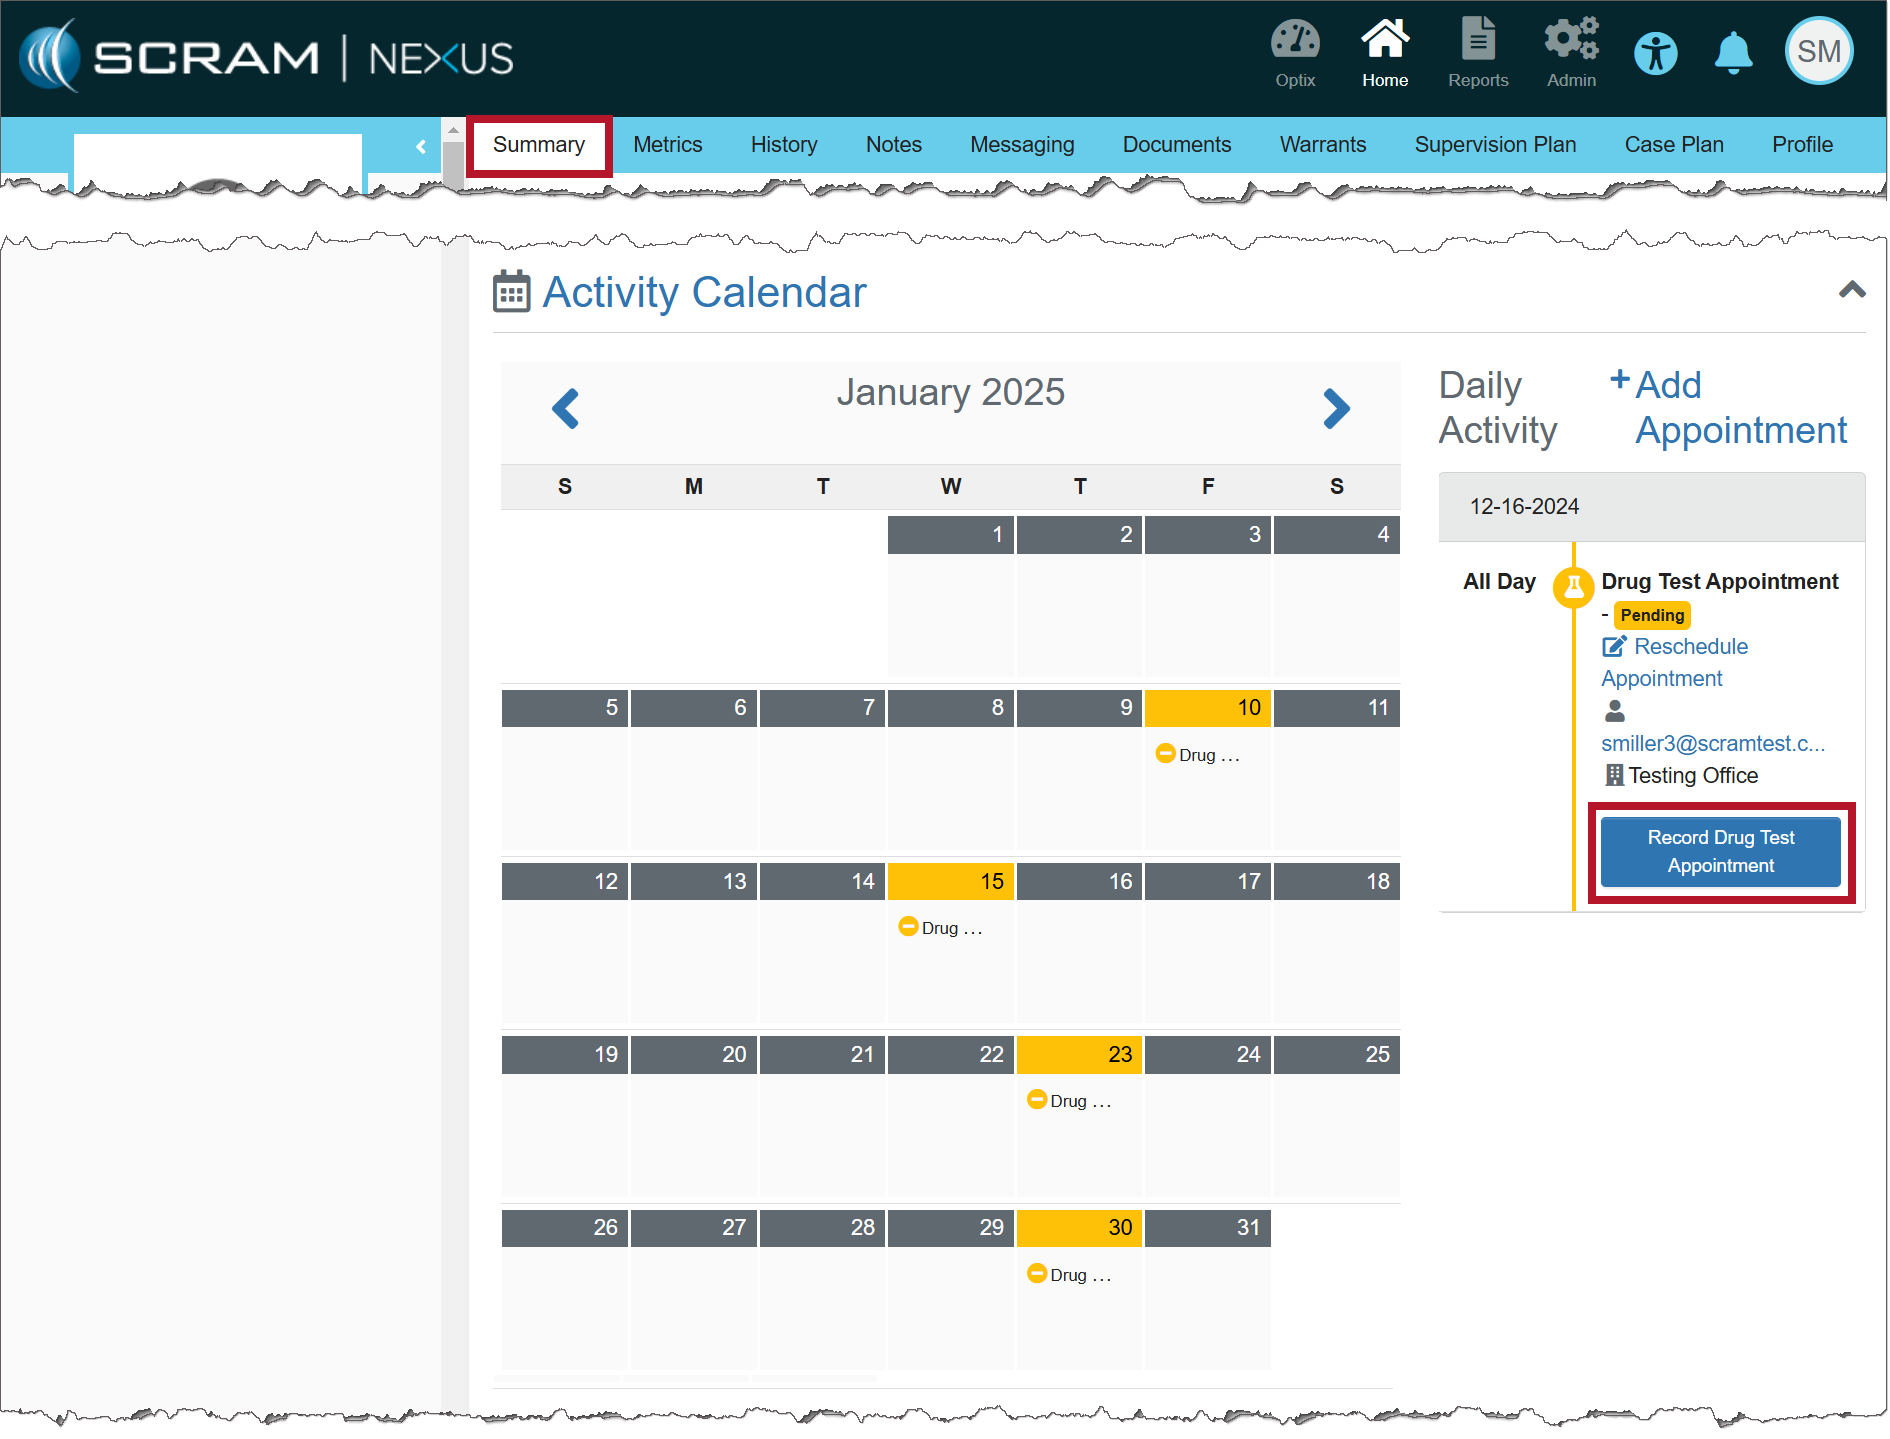Screen dimensions: 1890x1439
Task: Click the sidebar scrollbar up arrow
Action: click(x=453, y=130)
